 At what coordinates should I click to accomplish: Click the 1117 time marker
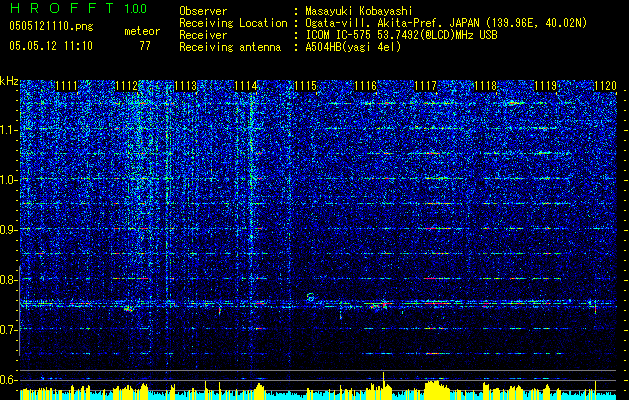point(425,86)
